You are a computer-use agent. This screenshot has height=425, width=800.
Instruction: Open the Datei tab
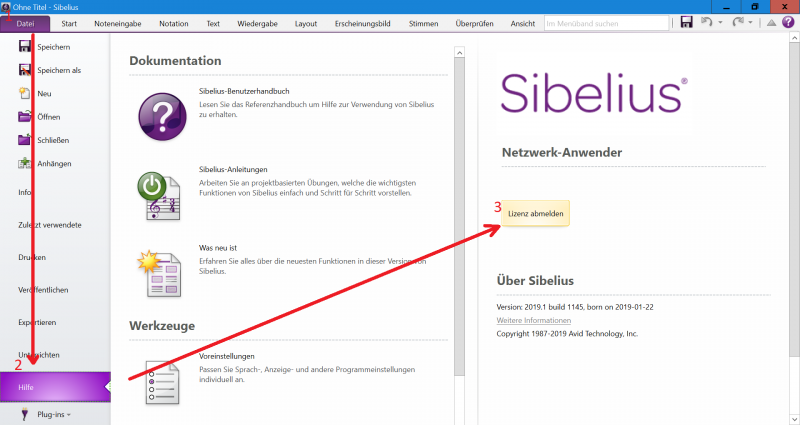click(25, 23)
